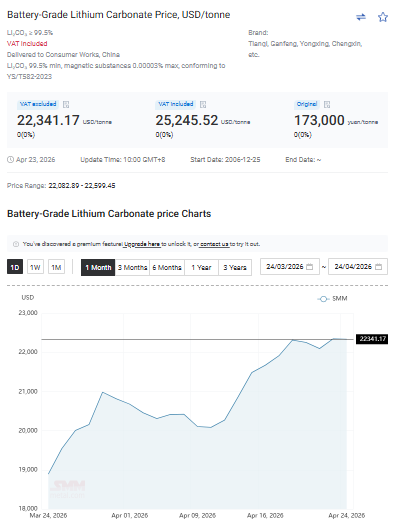Open info icon beside VAT excluded
Screen dimensions: 402x527
(x=66, y=105)
